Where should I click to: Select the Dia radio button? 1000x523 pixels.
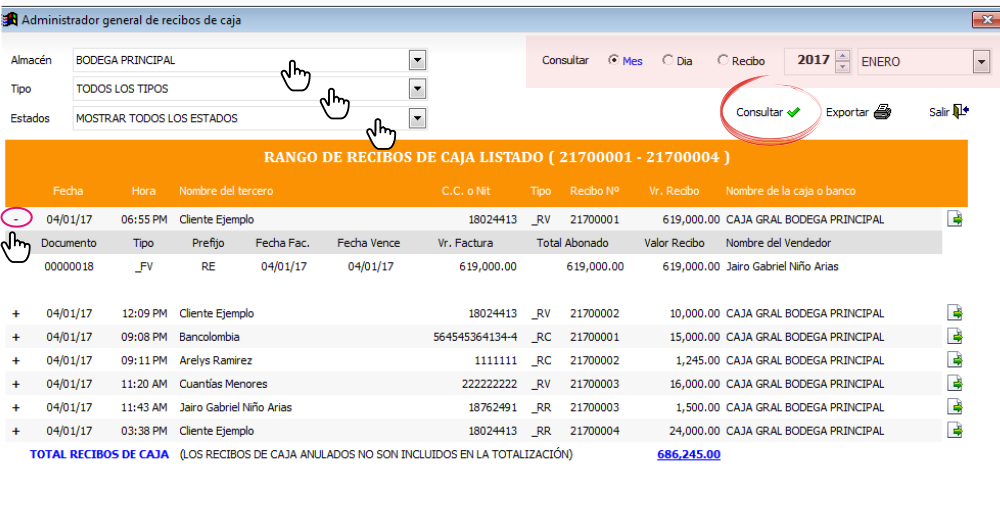tap(668, 60)
